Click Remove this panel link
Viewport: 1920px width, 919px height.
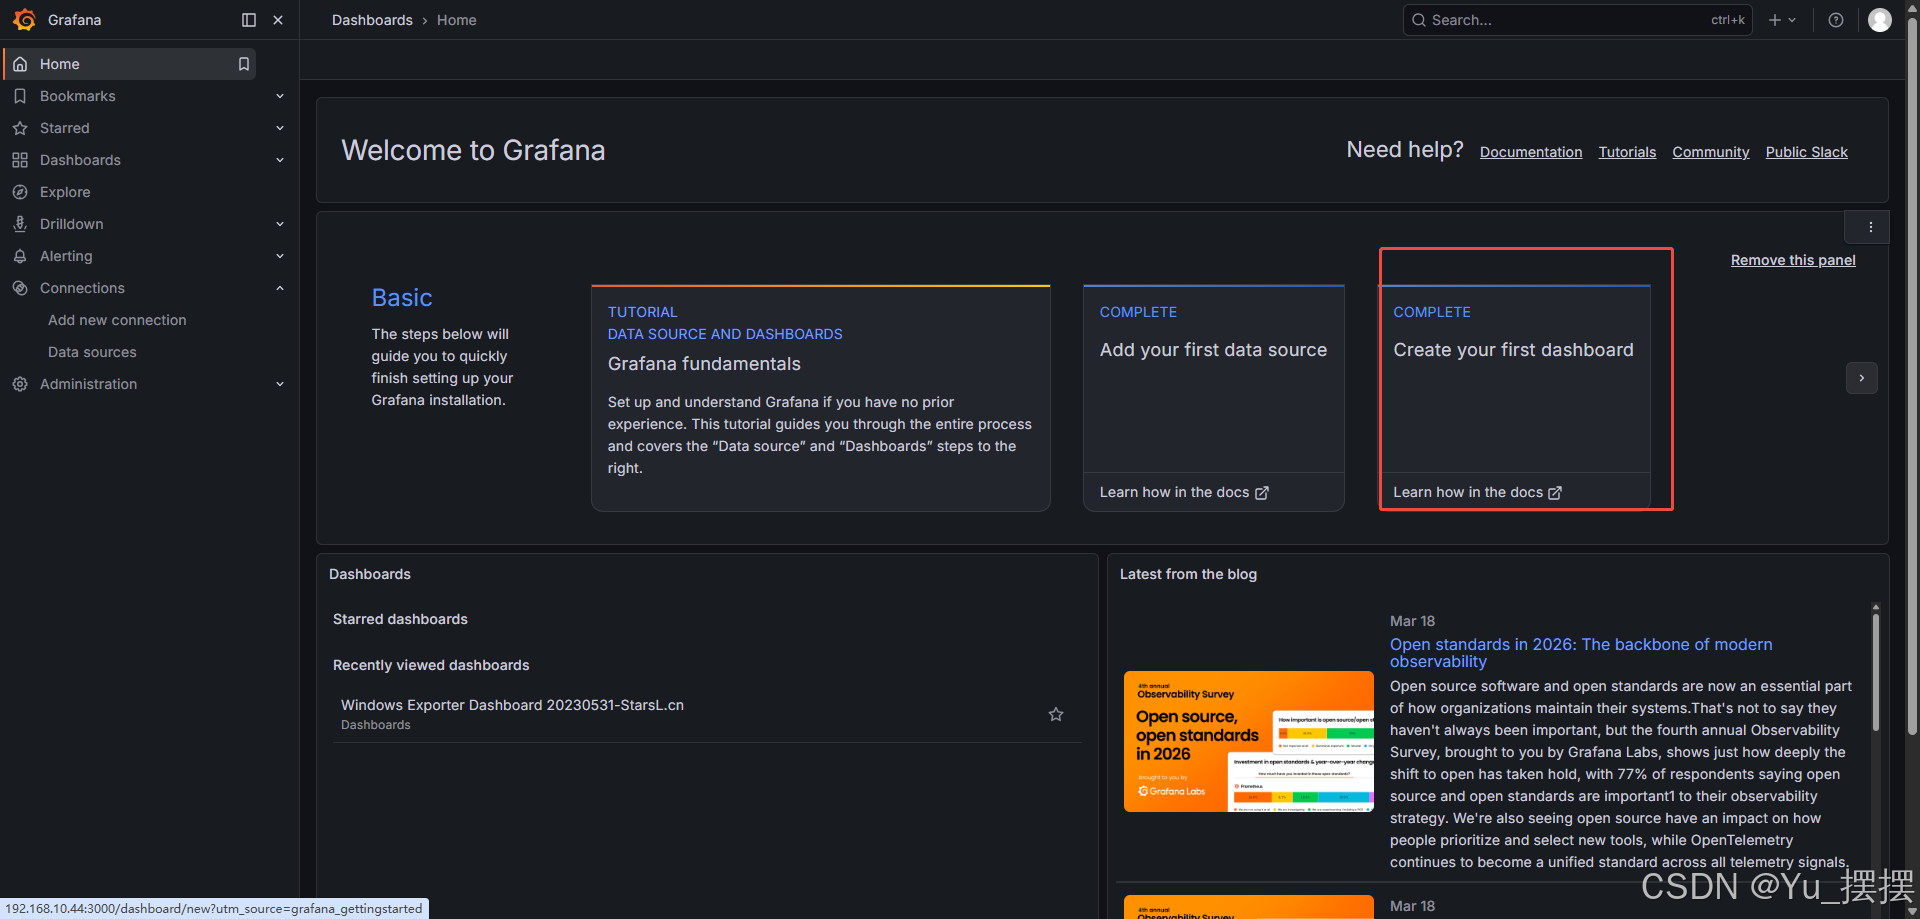(1793, 260)
